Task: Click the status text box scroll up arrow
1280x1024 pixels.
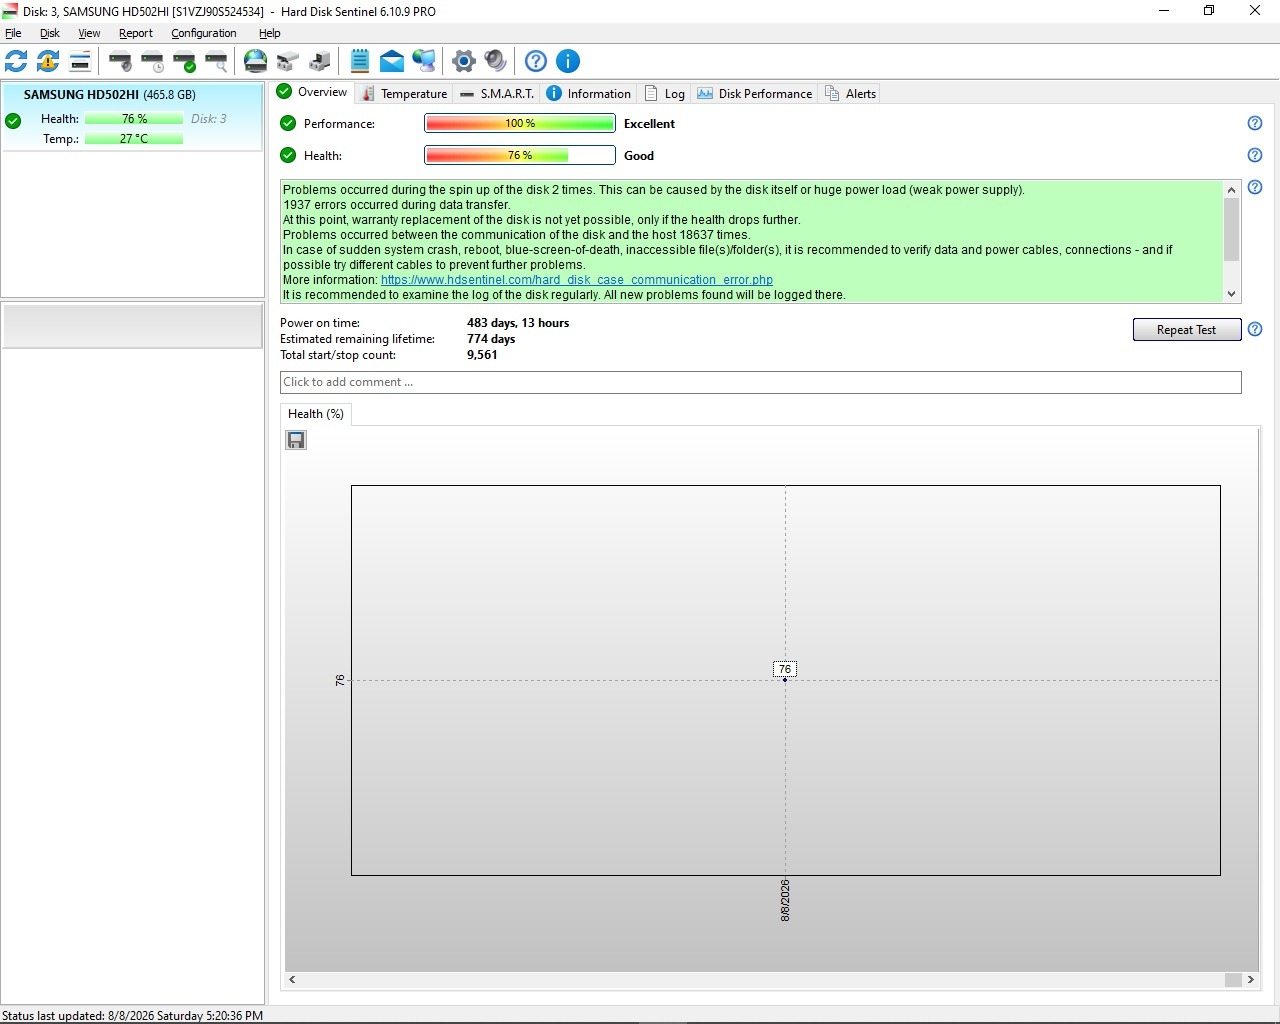Action: [1232, 189]
